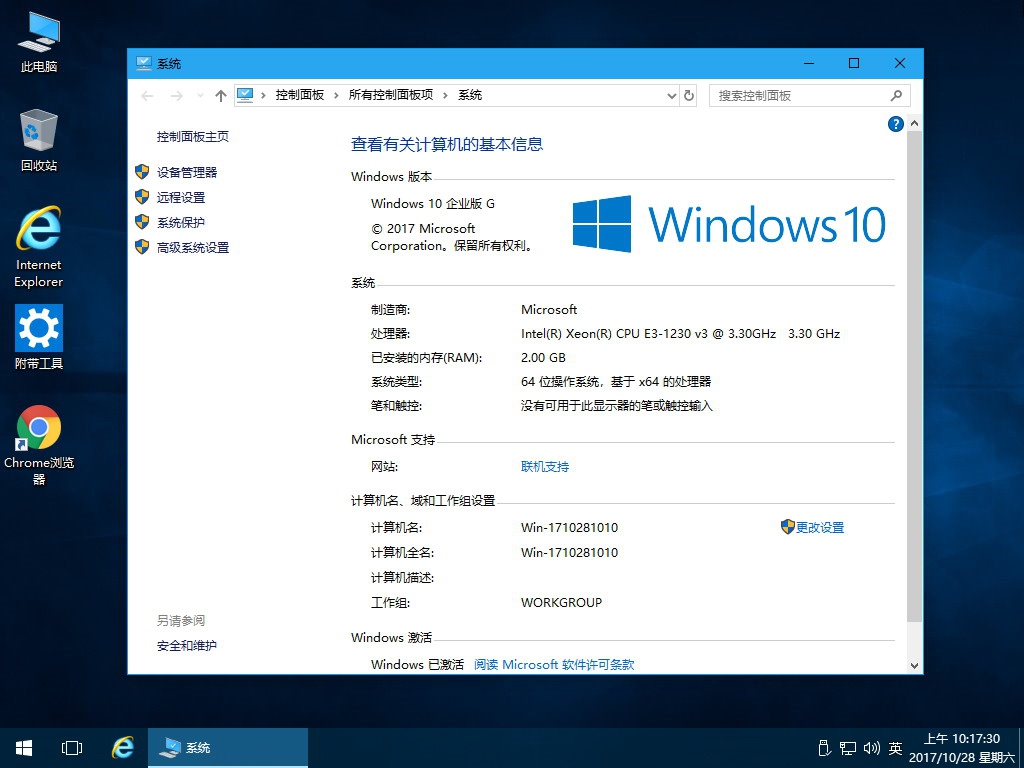Open 系统保护 from the sidebar
Image resolution: width=1024 pixels, height=768 pixels.
[x=181, y=223]
